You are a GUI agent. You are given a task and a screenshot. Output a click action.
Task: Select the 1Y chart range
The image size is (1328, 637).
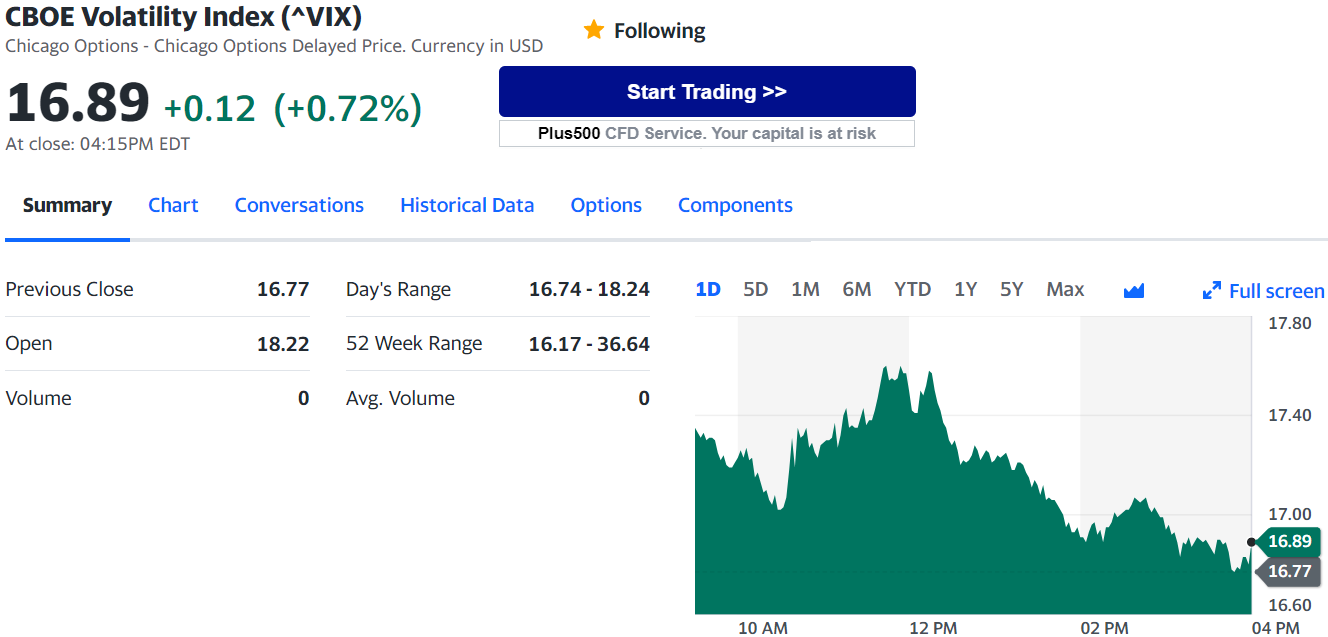click(965, 289)
